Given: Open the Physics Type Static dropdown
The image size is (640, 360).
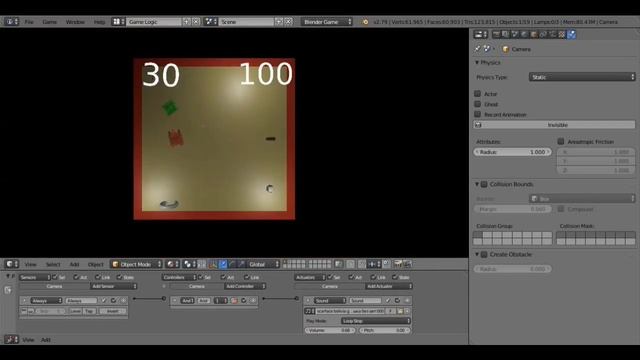Looking at the screenshot, I should tap(582, 77).
